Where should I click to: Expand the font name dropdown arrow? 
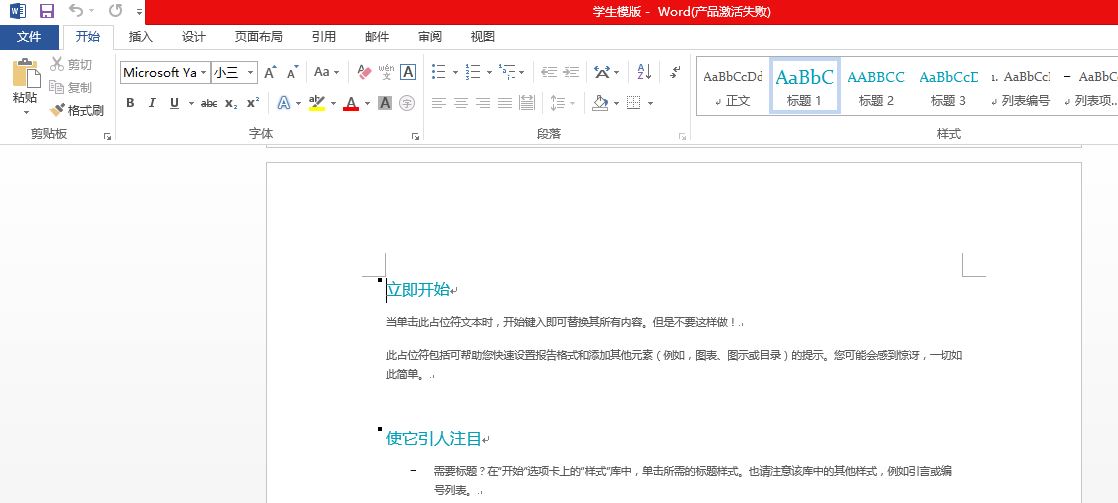pos(204,72)
